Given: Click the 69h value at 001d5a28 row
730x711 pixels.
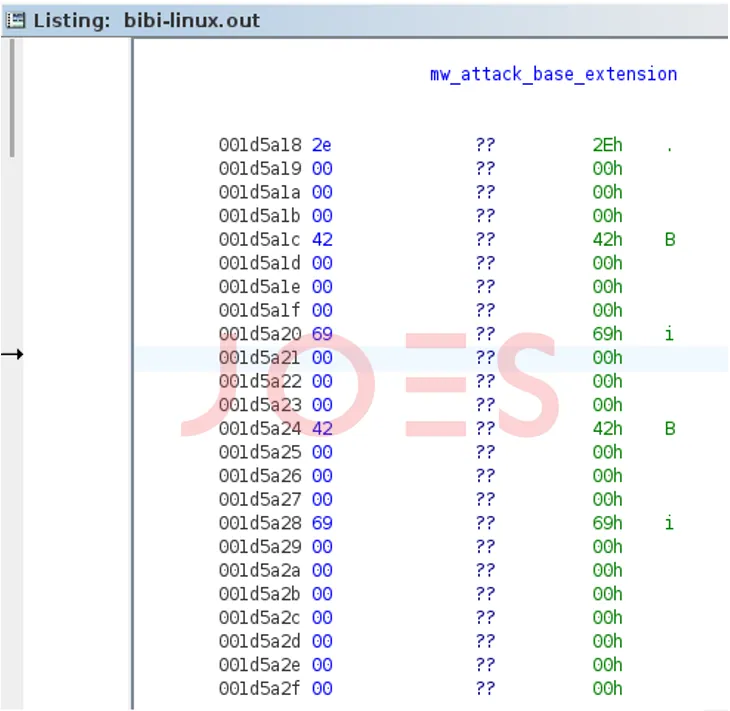Looking at the screenshot, I should tap(607, 523).
